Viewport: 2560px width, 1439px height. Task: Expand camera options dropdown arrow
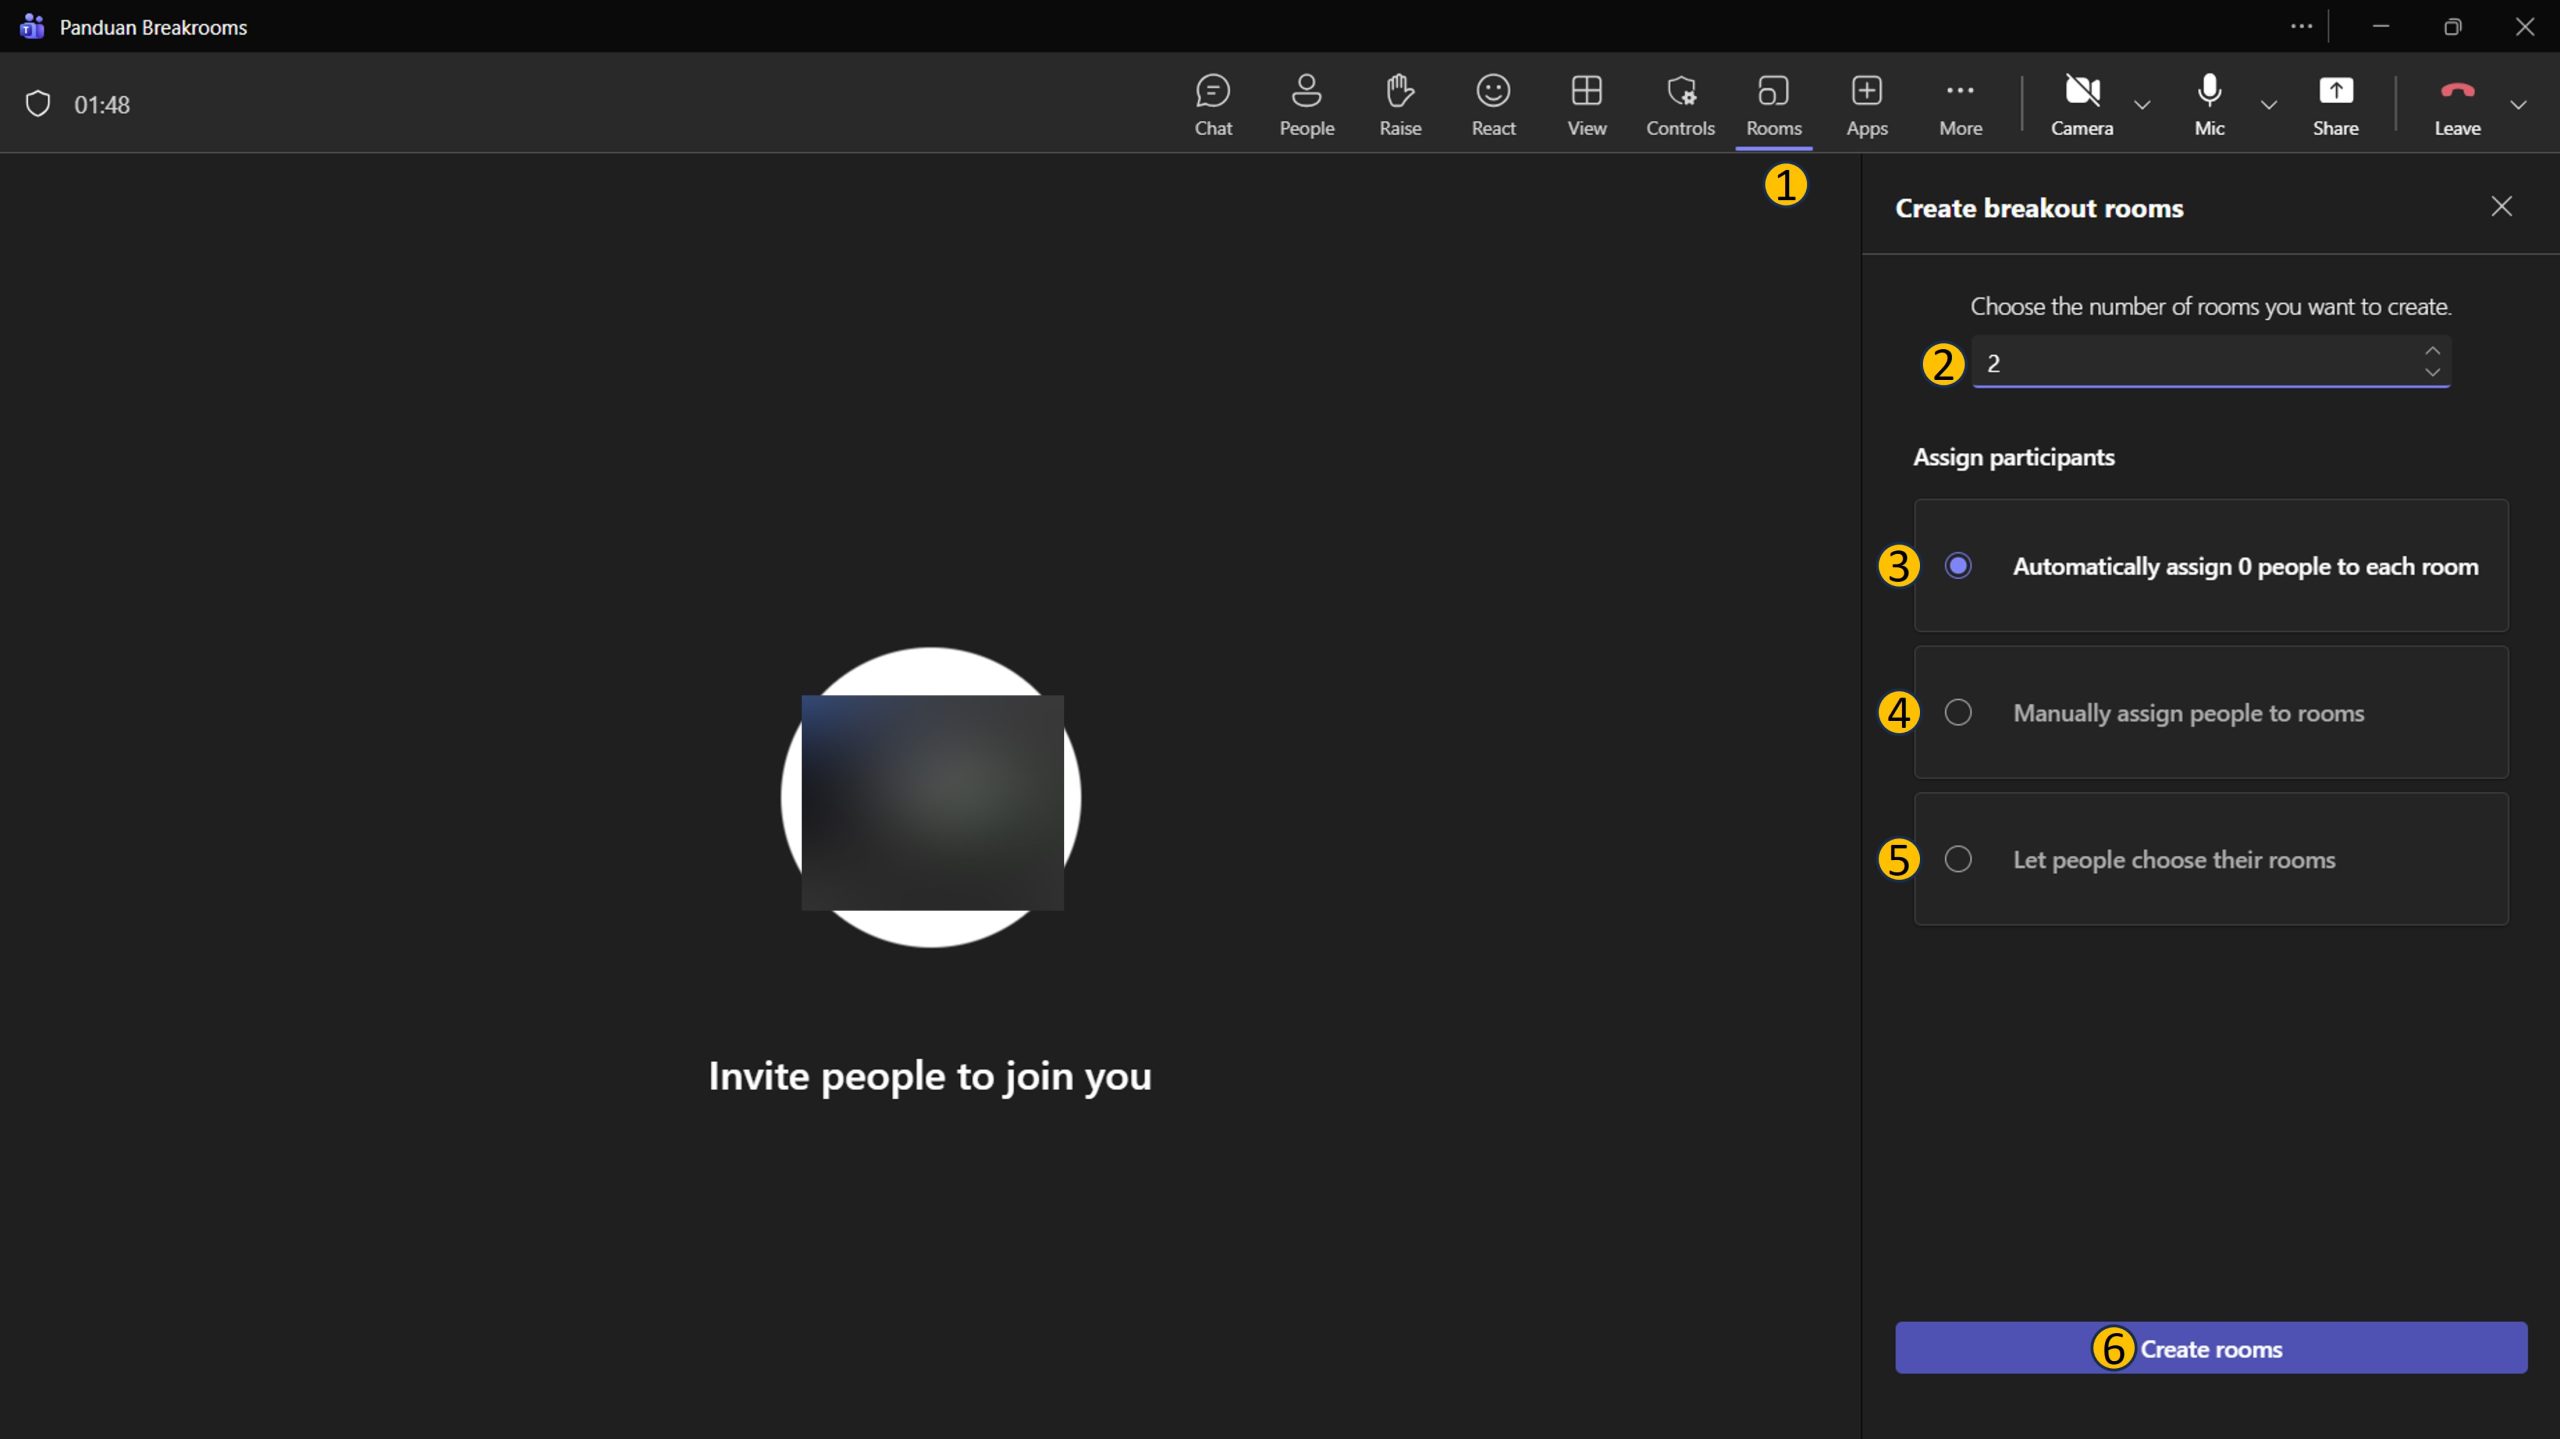(2142, 105)
